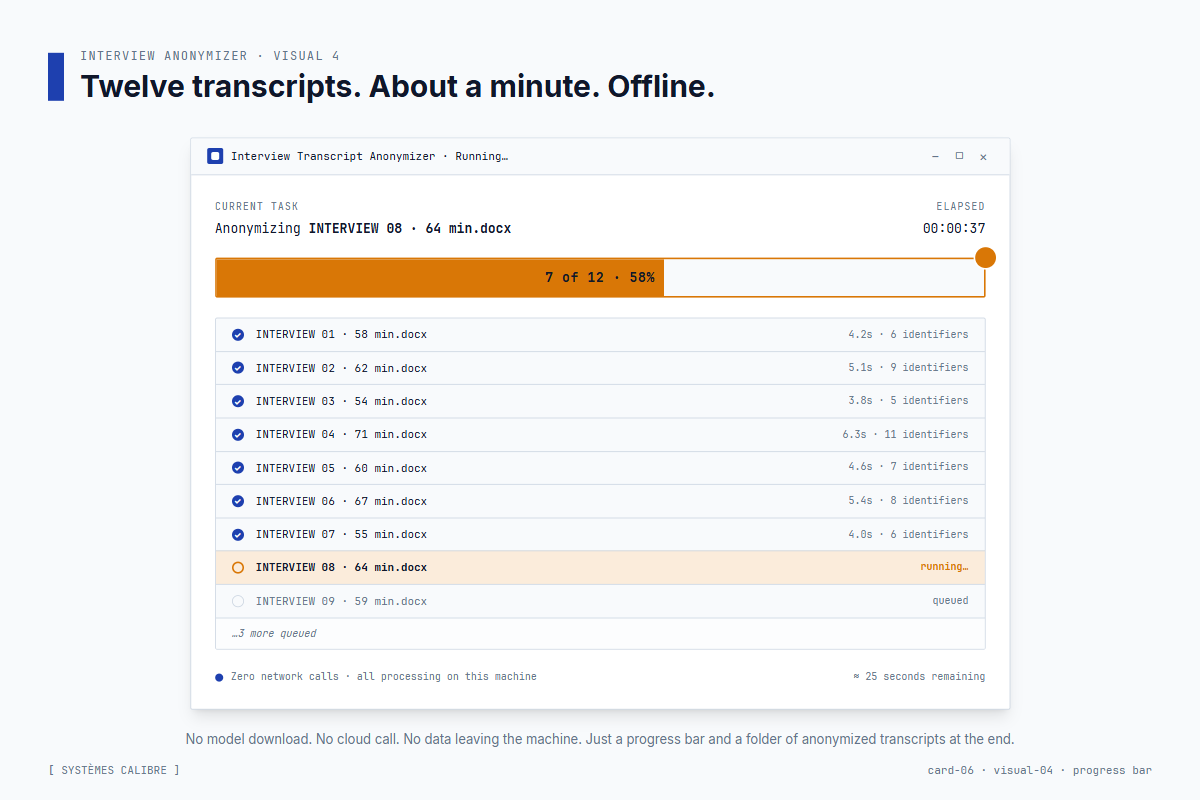Image resolution: width=1200 pixels, height=800 pixels.
Task: Click the Running… label in the title bar
Action: tap(481, 156)
